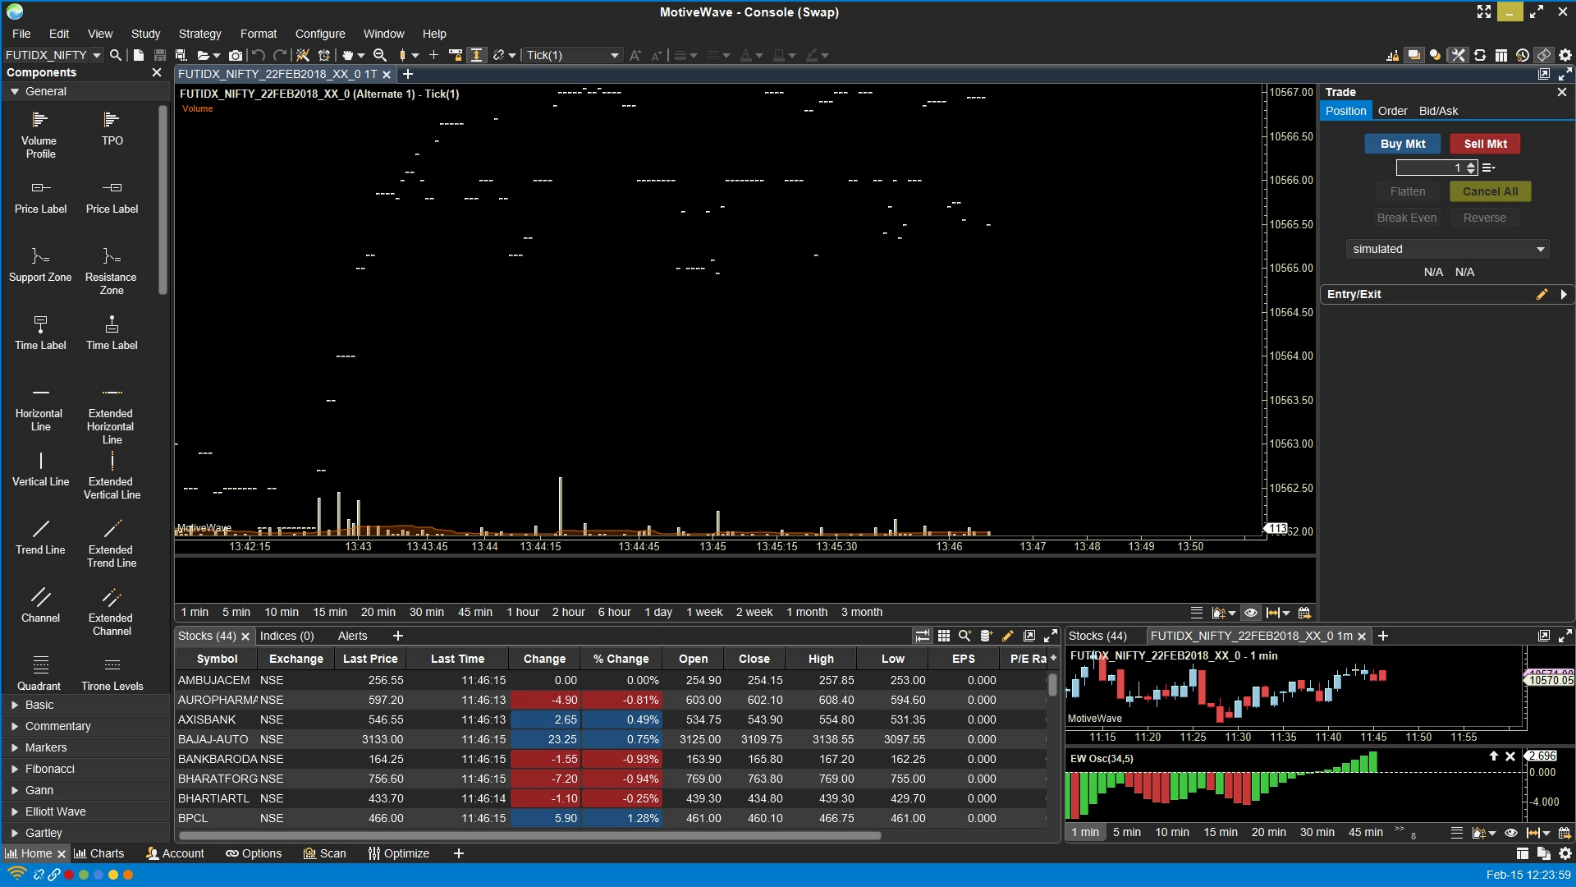1576x887 pixels.
Task: Expand the Basic components section
Action: [15, 705]
